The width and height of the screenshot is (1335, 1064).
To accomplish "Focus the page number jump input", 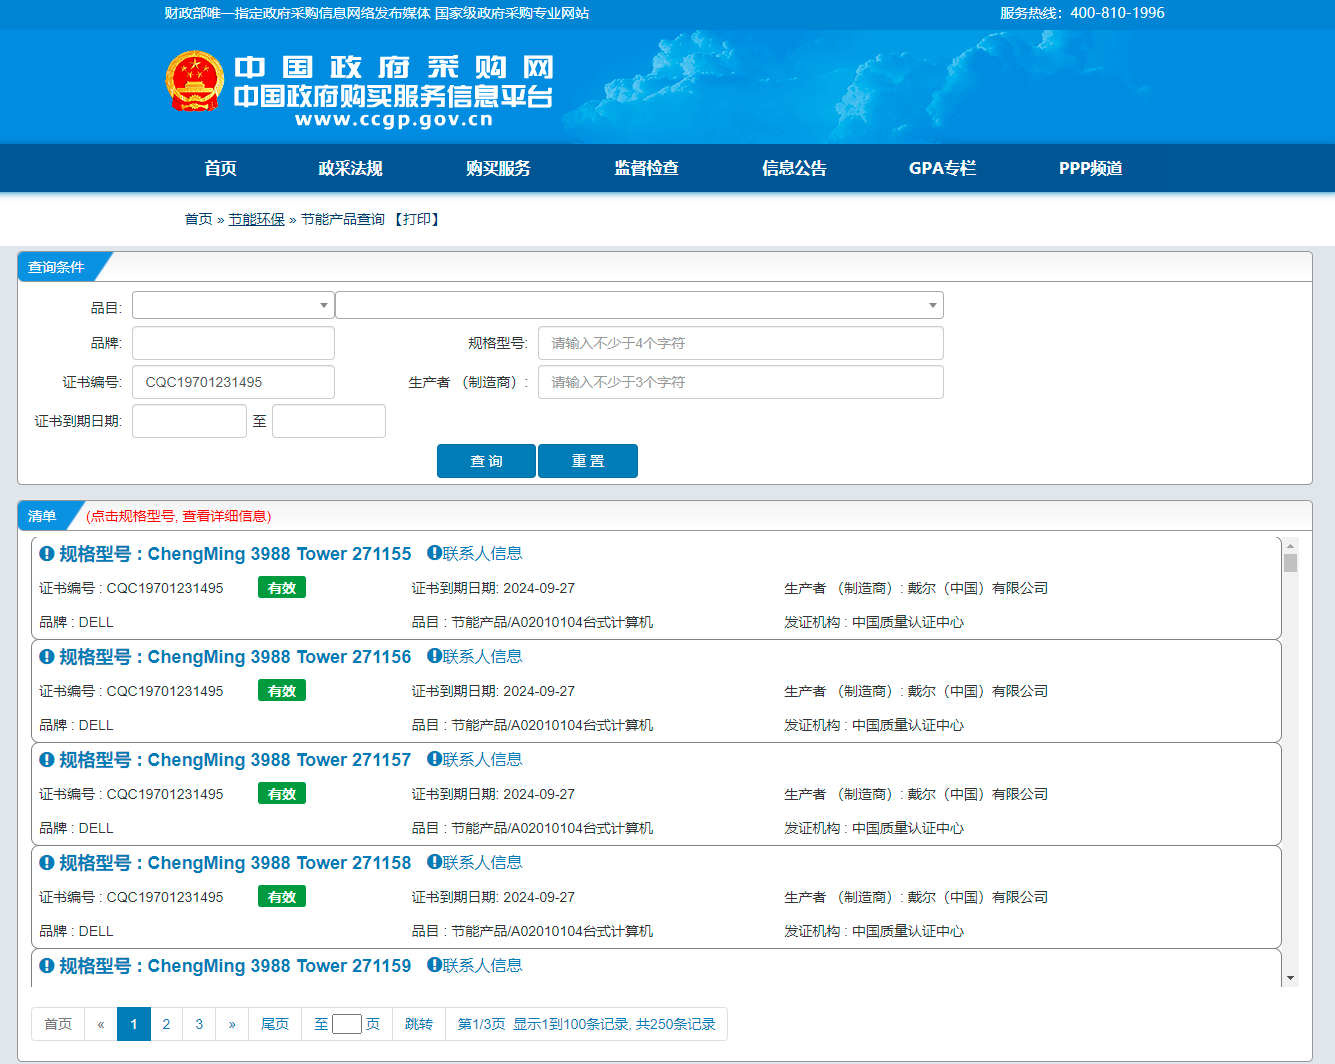I will click(x=347, y=1024).
